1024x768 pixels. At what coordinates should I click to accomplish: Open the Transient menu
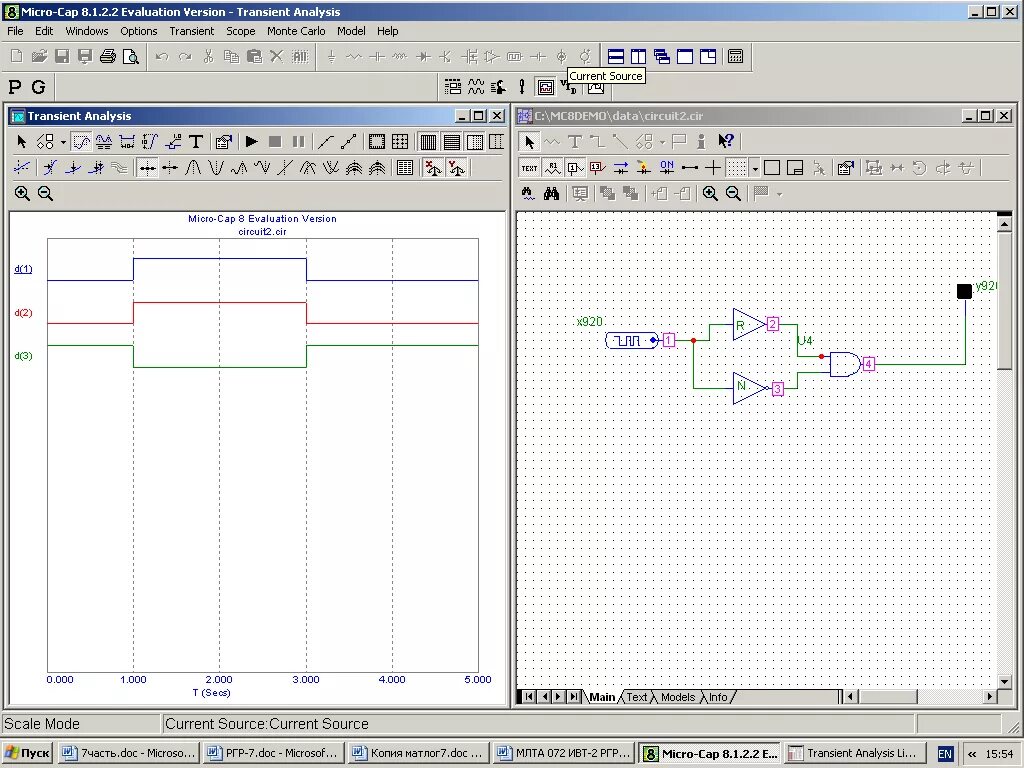(x=191, y=31)
